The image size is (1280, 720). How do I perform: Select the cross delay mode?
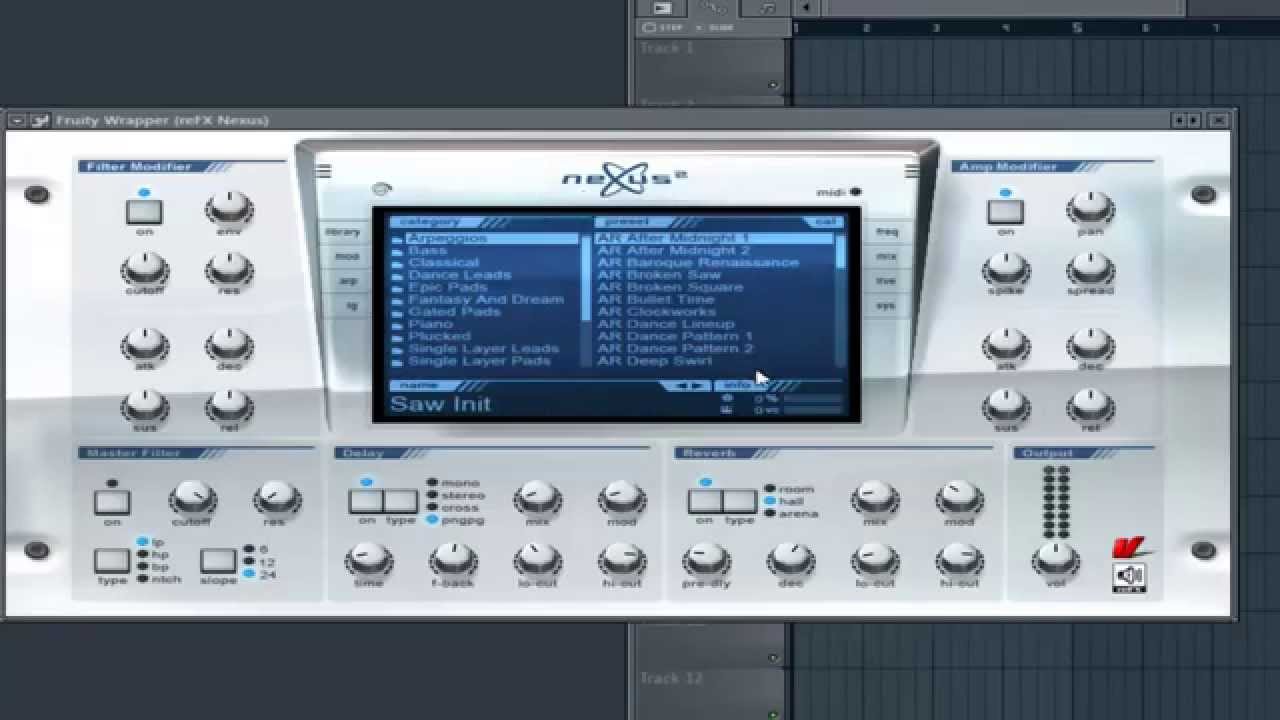click(x=454, y=507)
